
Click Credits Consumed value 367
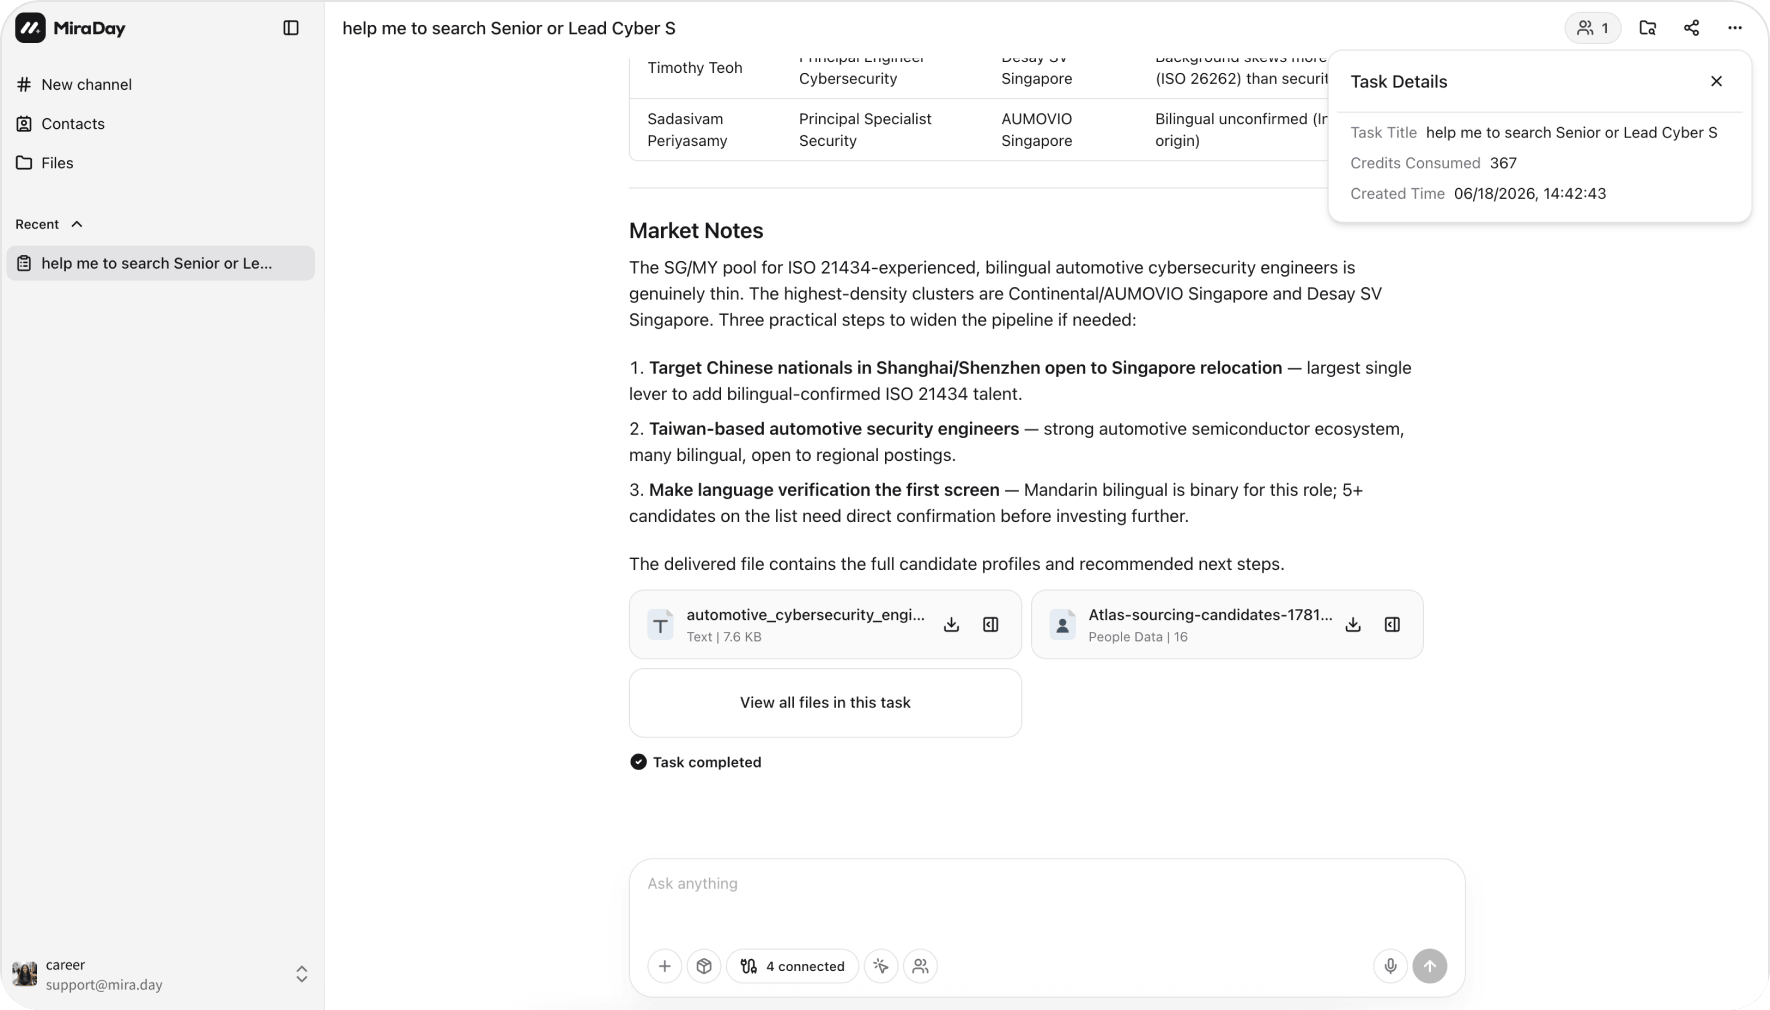pos(1503,163)
